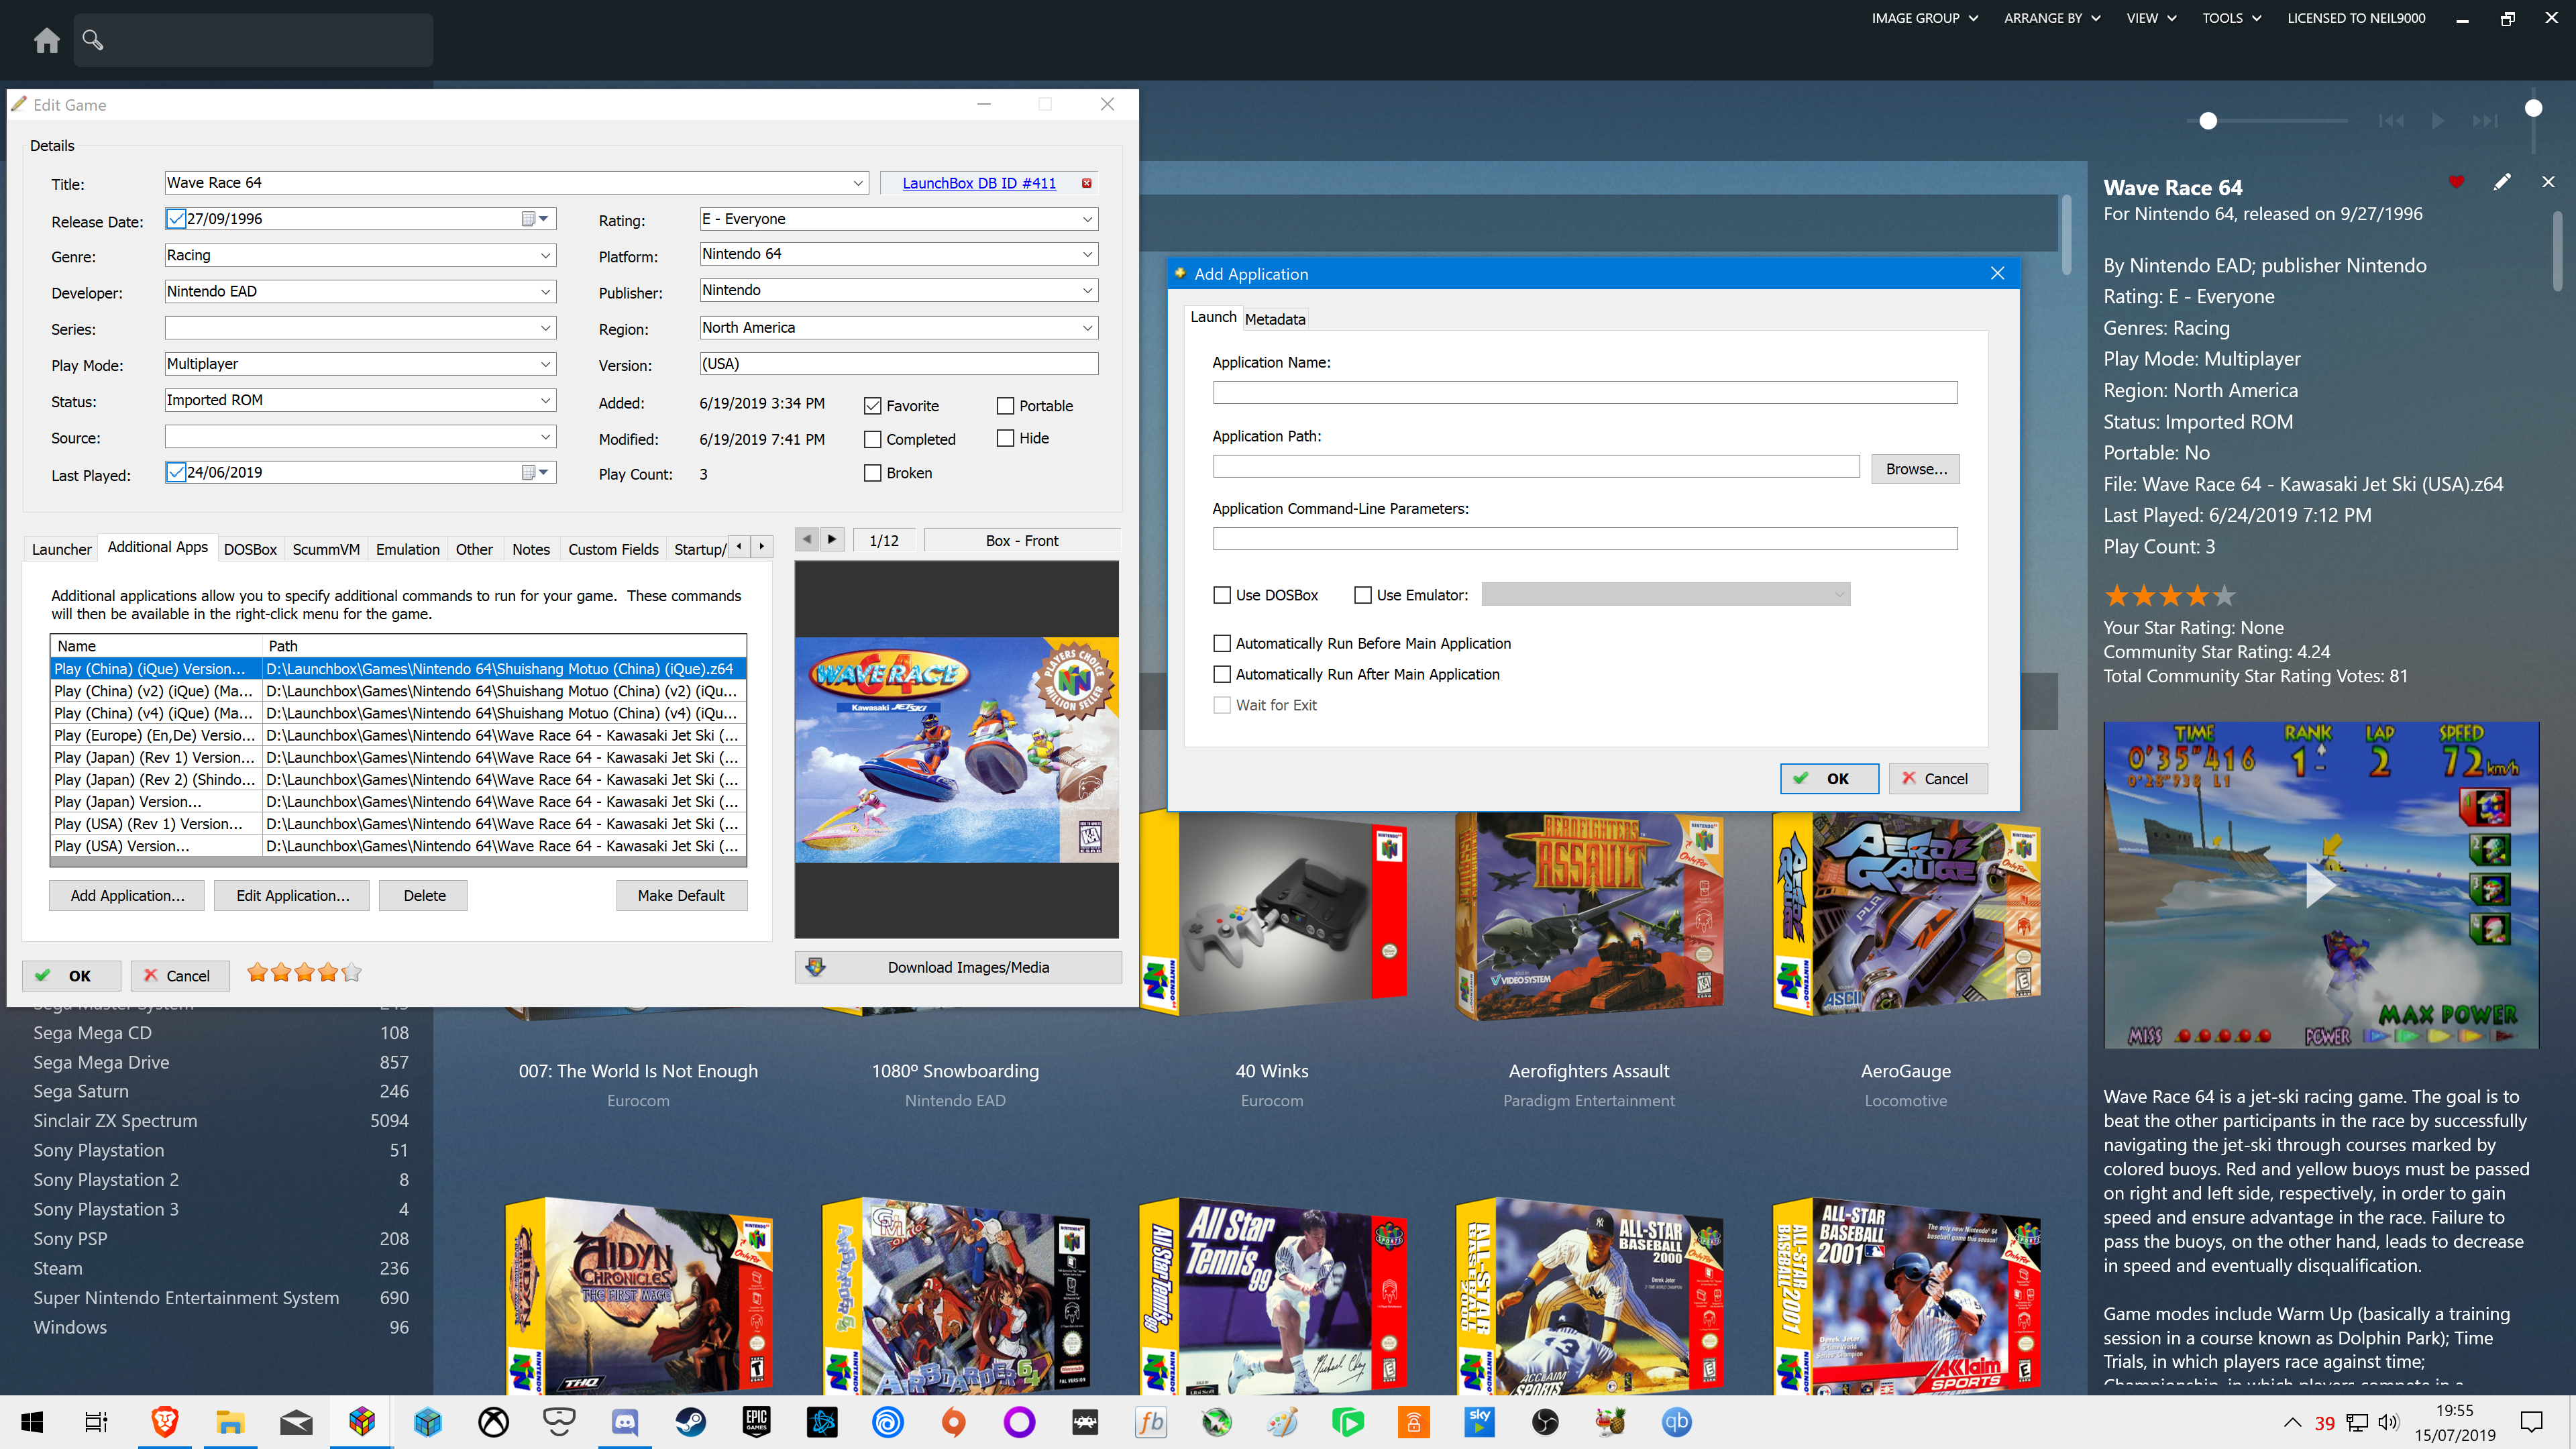Check the Portable checkbox

tap(1006, 406)
